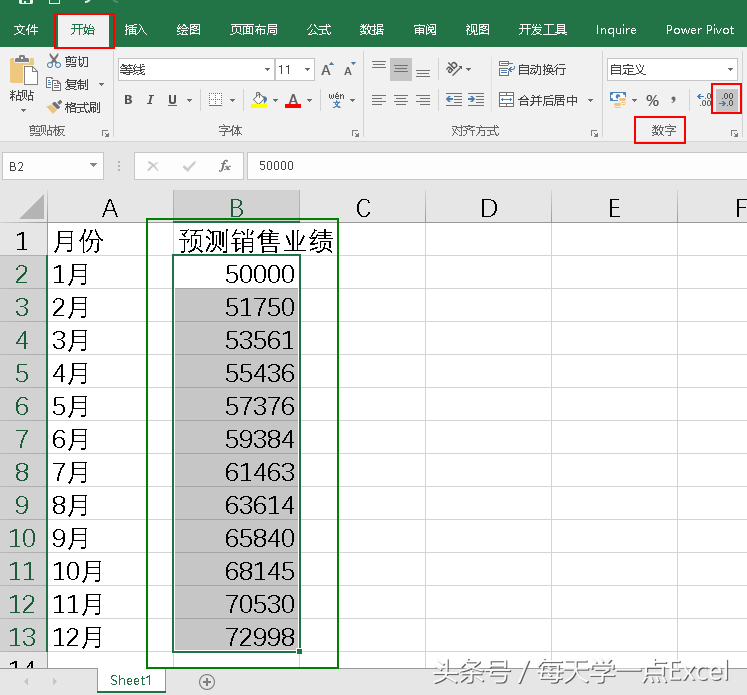747x695 pixels.
Task: Center text horizontally
Action: pyautogui.click(x=401, y=100)
